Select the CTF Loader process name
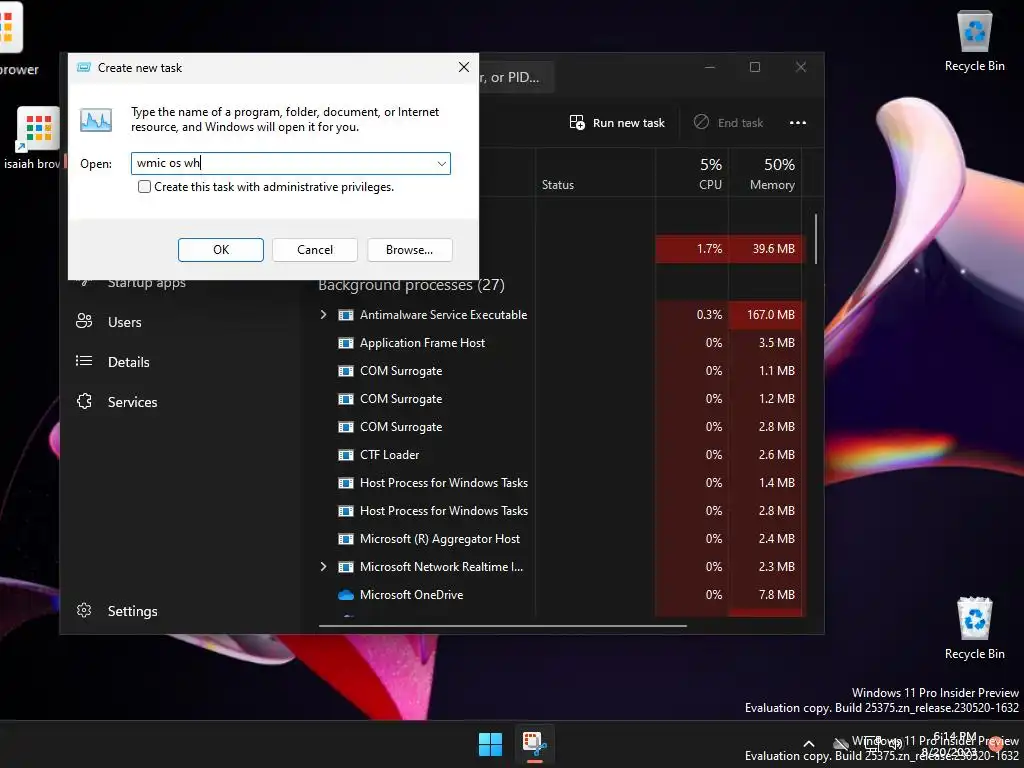Screen dimensions: 1024x768 pos(389,455)
